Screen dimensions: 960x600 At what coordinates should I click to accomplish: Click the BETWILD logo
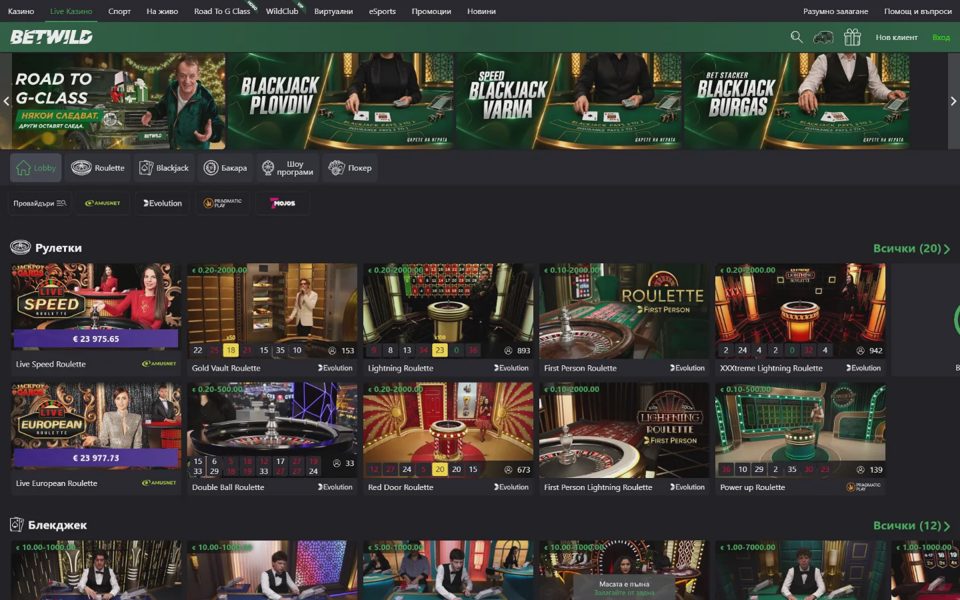(51, 37)
